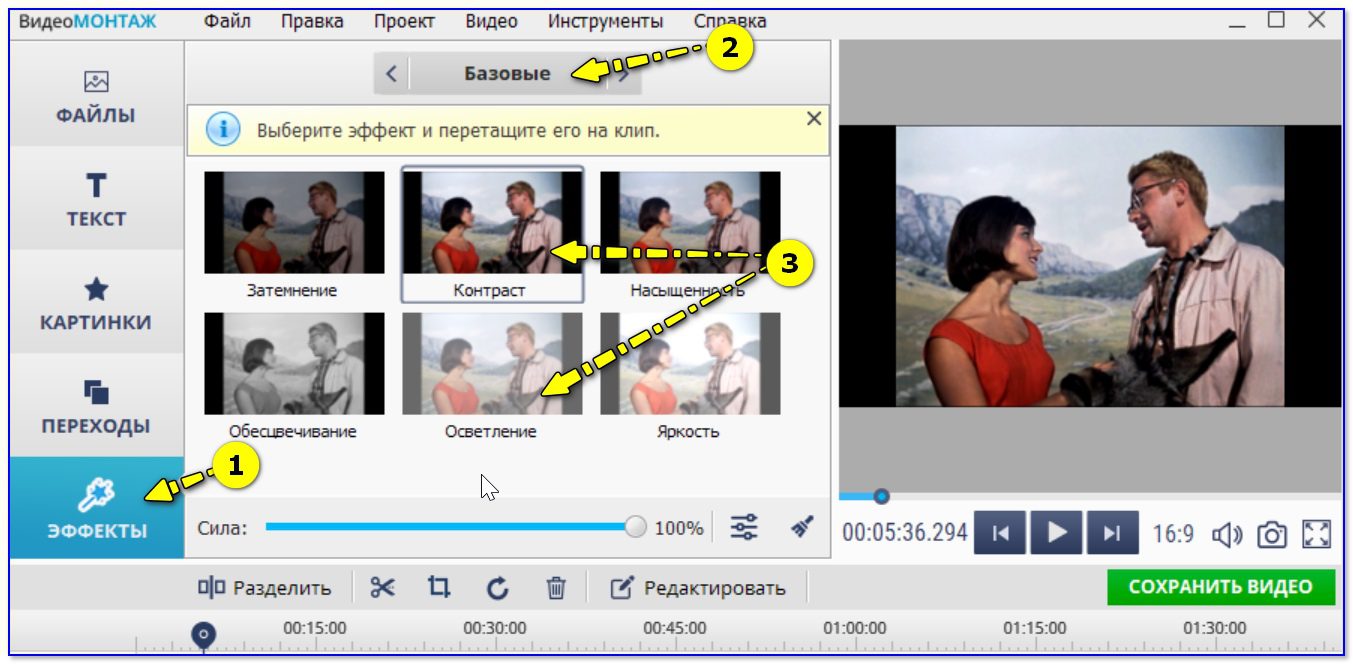Viewport: 1353px width, 664px height.
Task: Open the Файл menu
Action: click(x=227, y=21)
